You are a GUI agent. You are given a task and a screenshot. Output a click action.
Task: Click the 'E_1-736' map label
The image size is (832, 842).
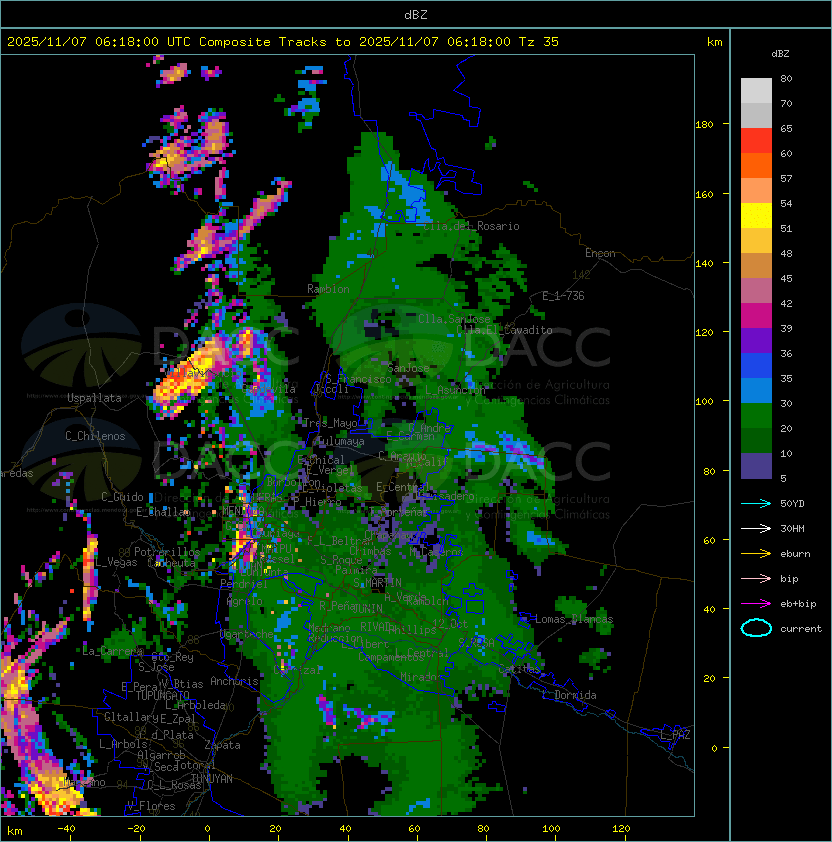[x=563, y=296]
